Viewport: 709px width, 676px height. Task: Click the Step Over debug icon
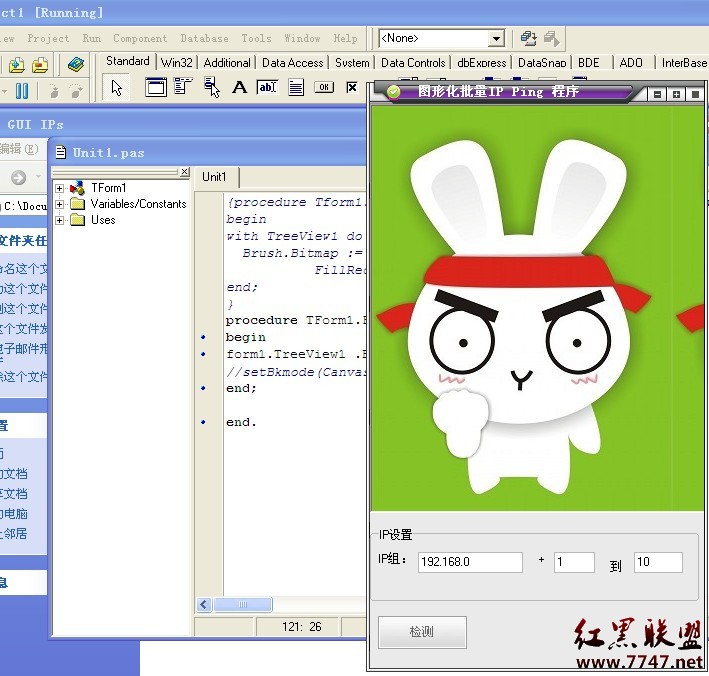tap(76, 91)
